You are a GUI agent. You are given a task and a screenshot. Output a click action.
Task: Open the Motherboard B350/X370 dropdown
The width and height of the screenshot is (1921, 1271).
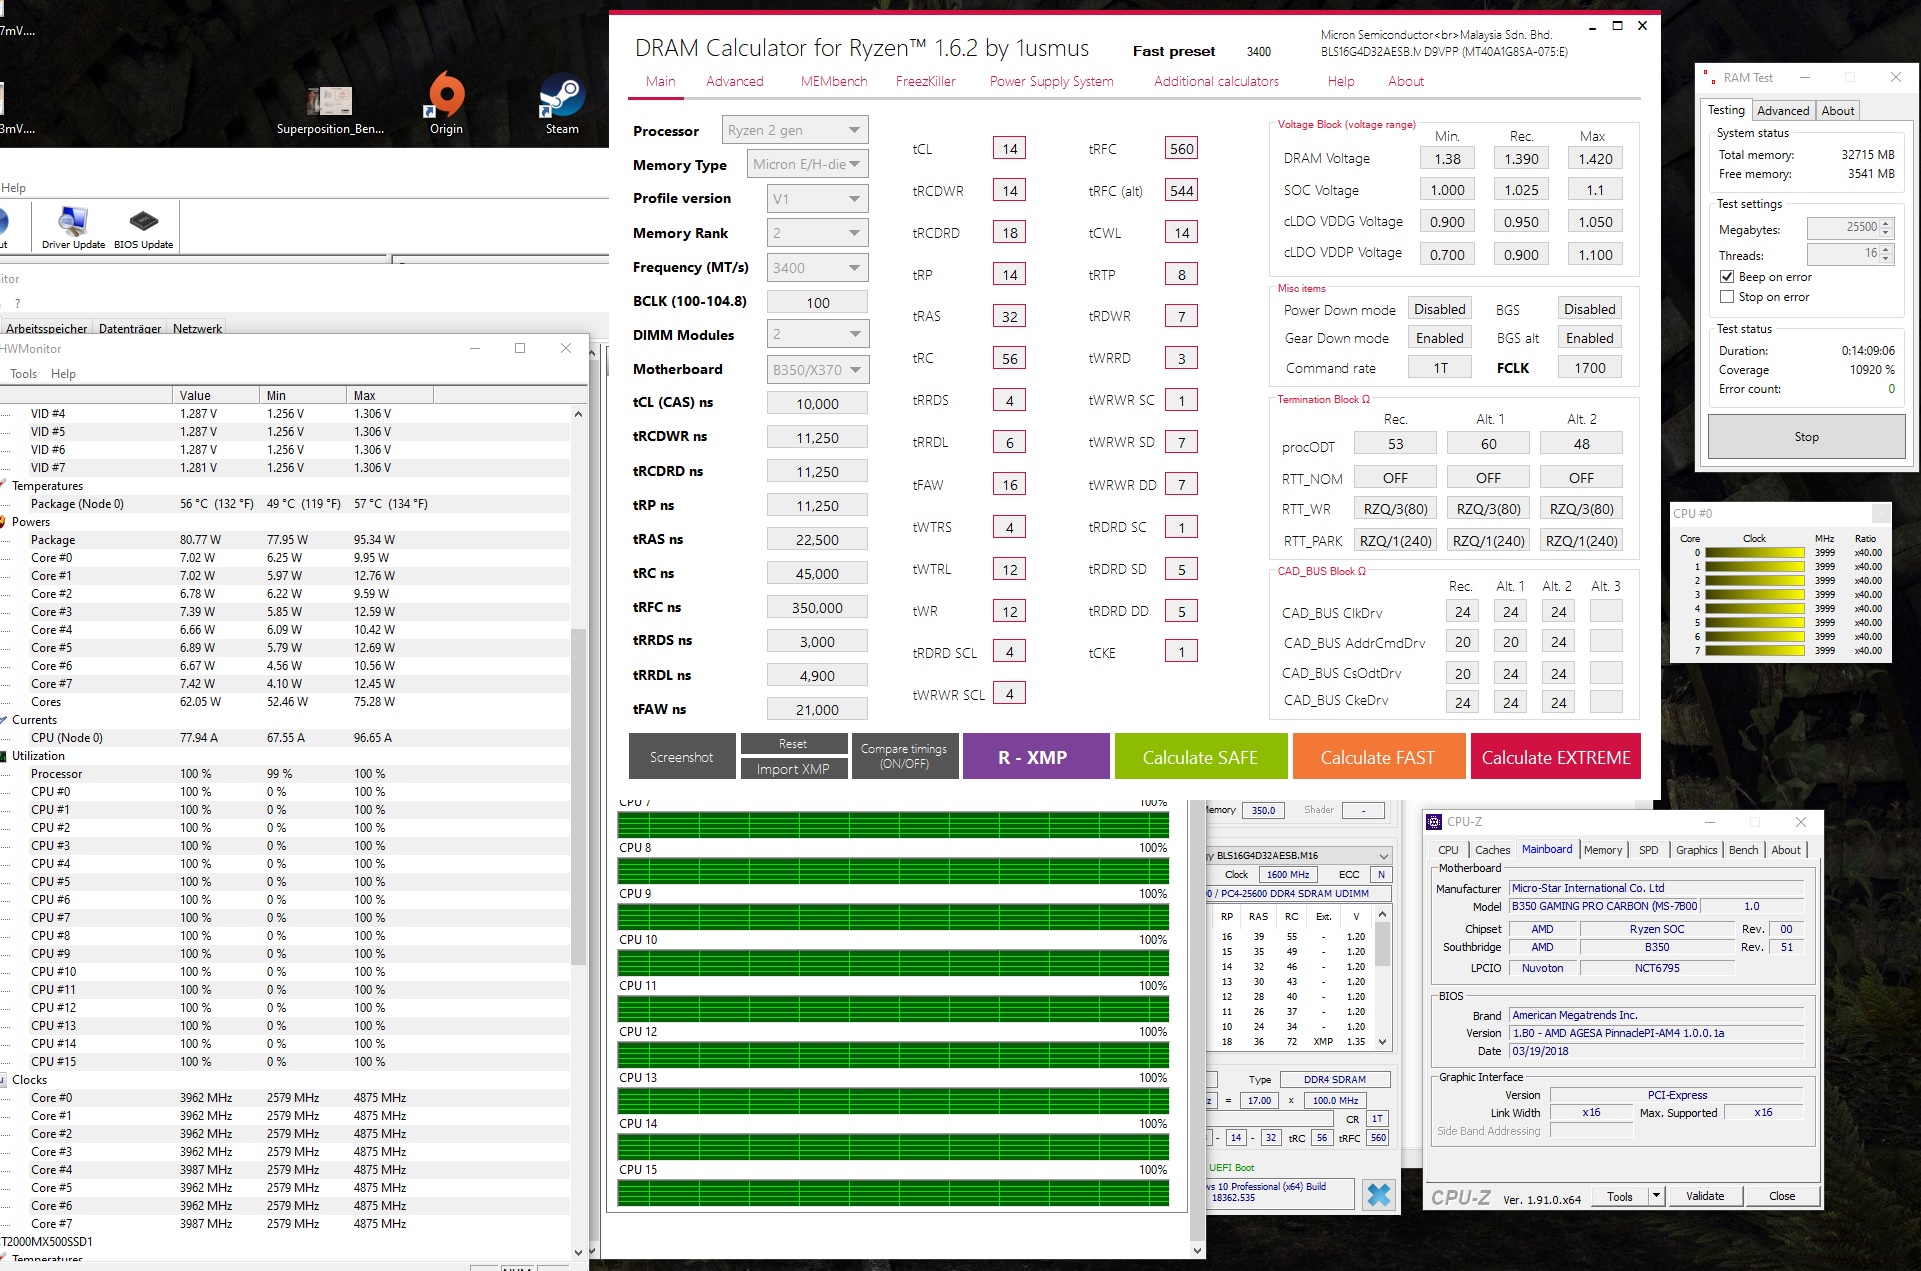click(x=817, y=370)
